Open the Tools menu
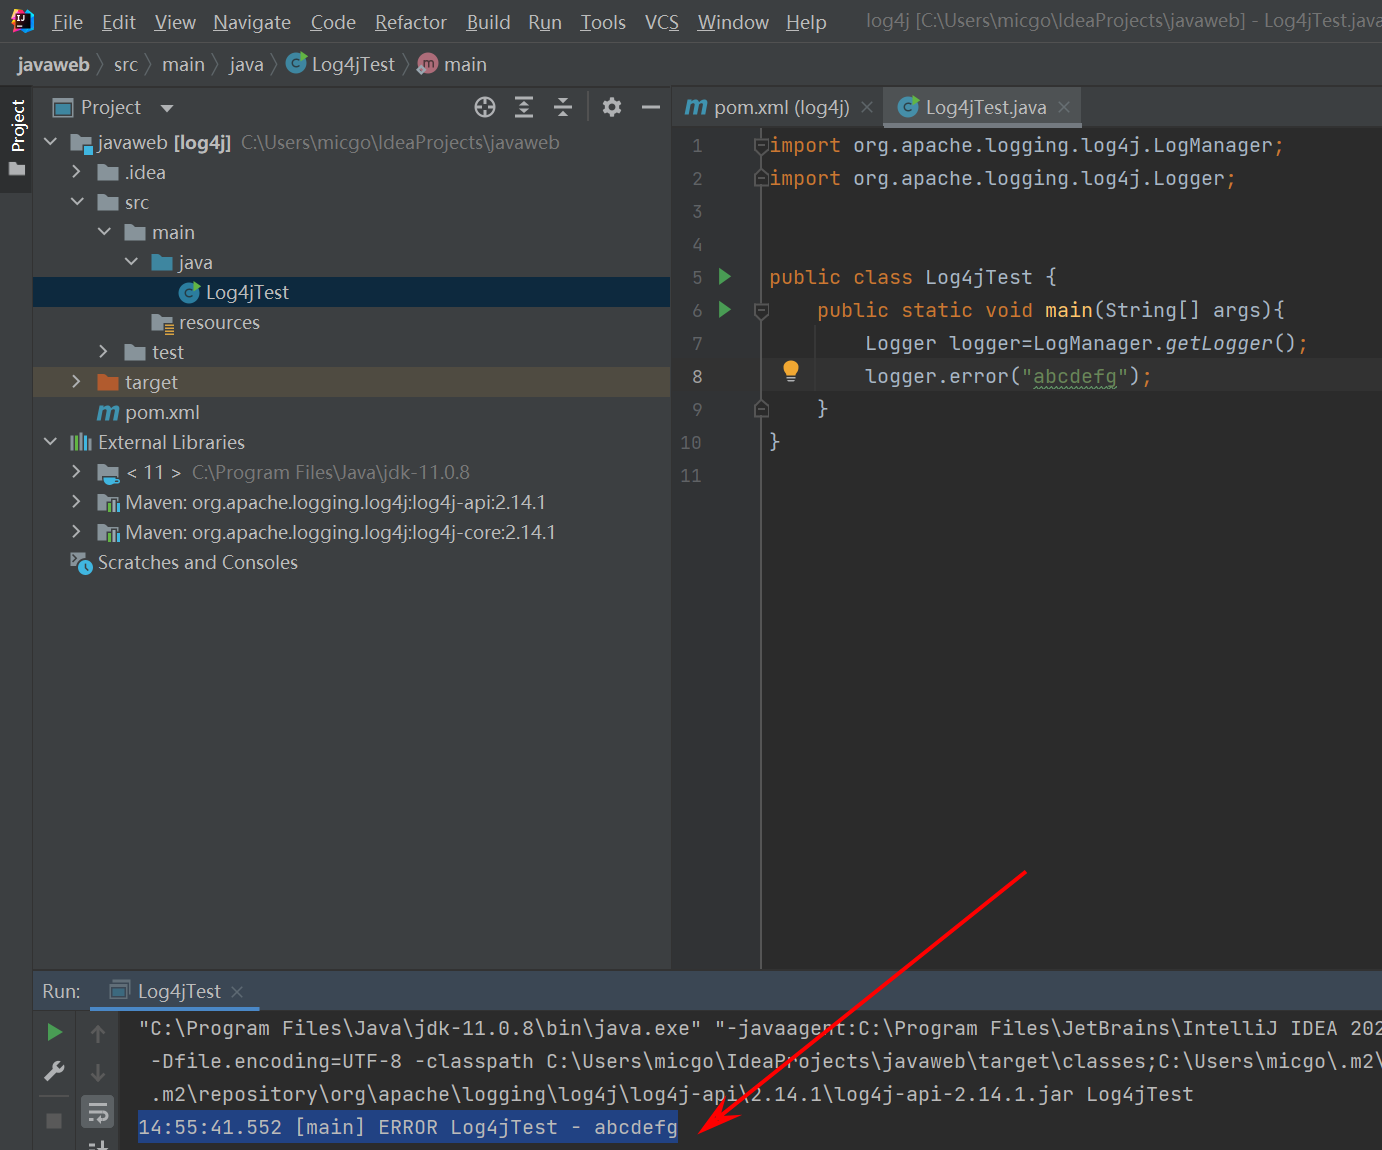The width and height of the screenshot is (1382, 1150). 603,22
